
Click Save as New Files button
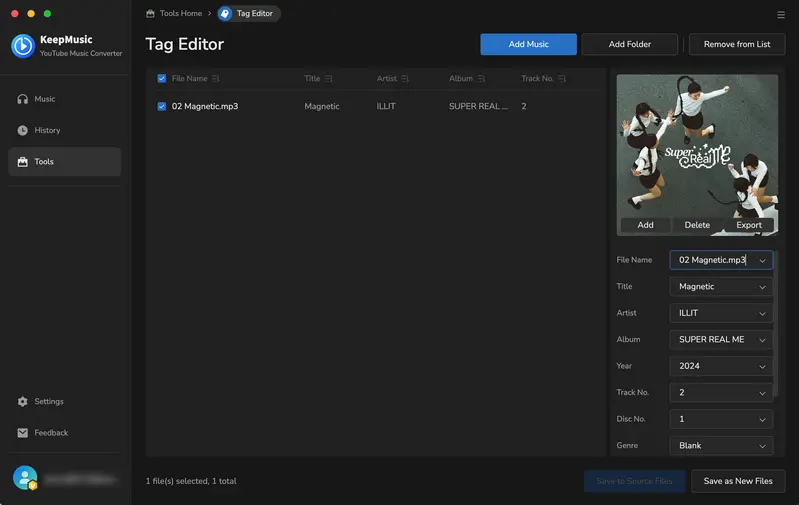point(738,481)
